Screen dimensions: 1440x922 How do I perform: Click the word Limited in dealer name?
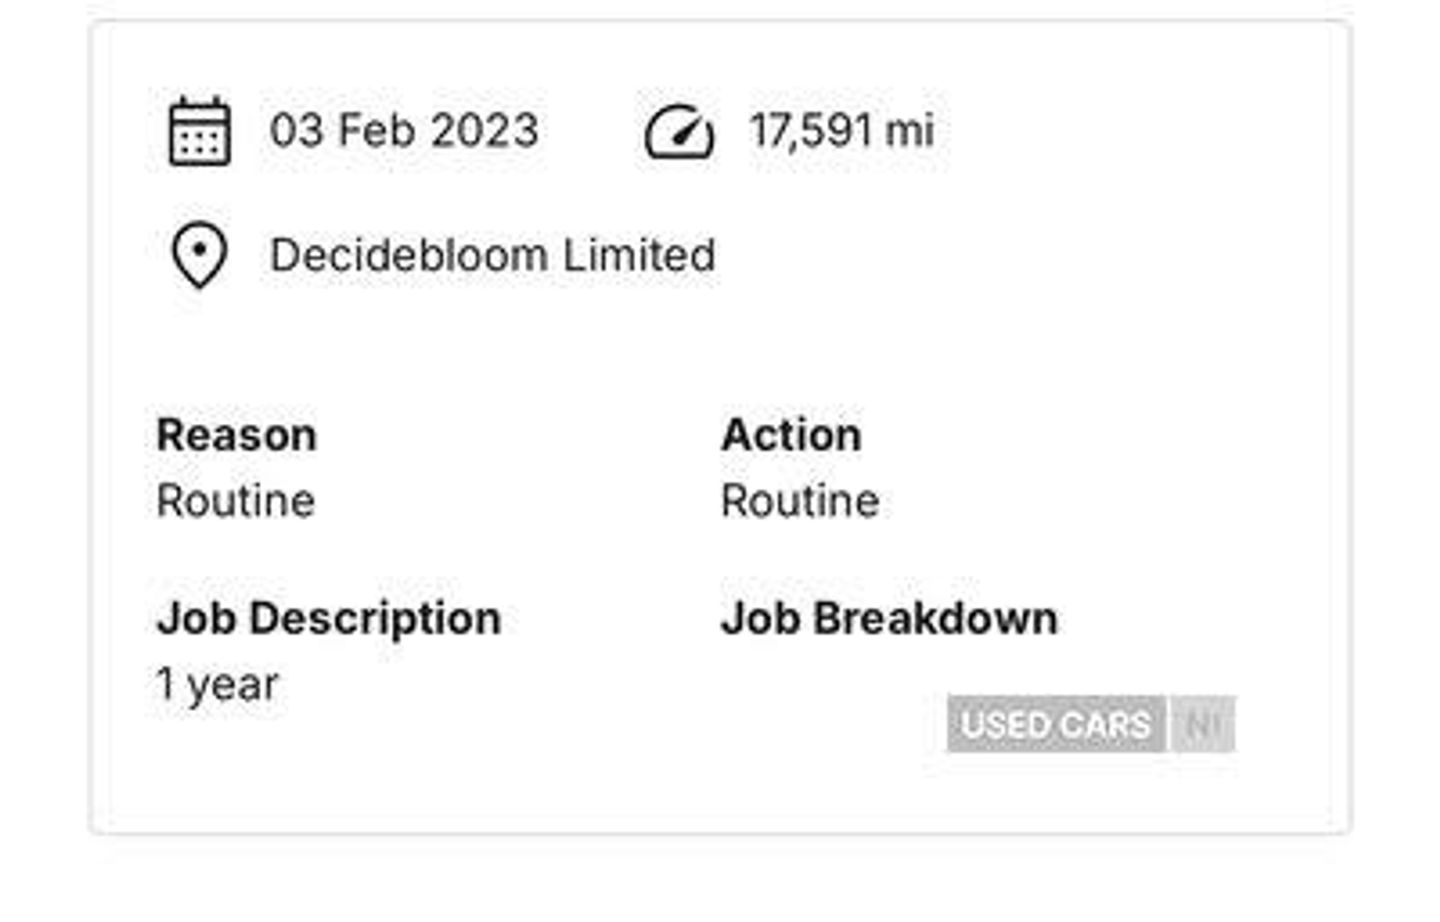pyautogui.click(x=639, y=255)
